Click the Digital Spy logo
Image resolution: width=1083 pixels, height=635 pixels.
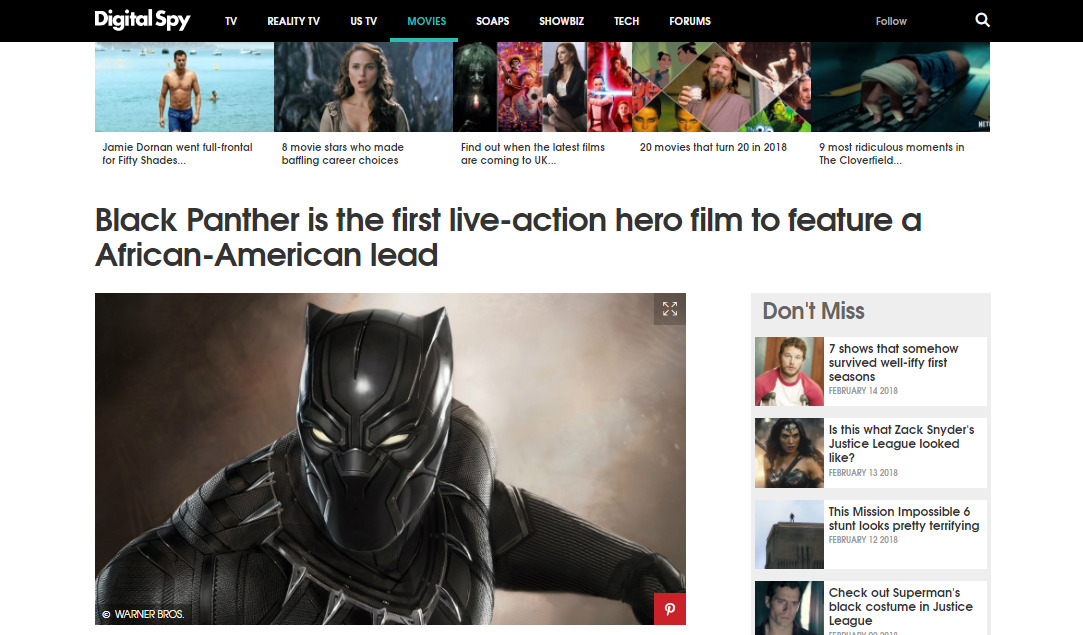pos(142,20)
